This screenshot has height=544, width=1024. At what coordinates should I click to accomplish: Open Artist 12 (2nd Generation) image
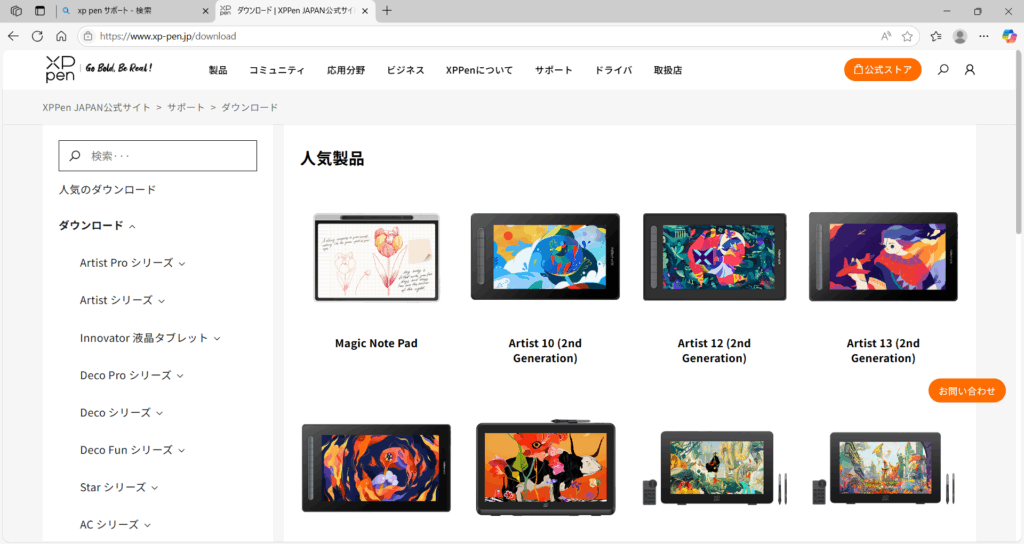click(714, 257)
